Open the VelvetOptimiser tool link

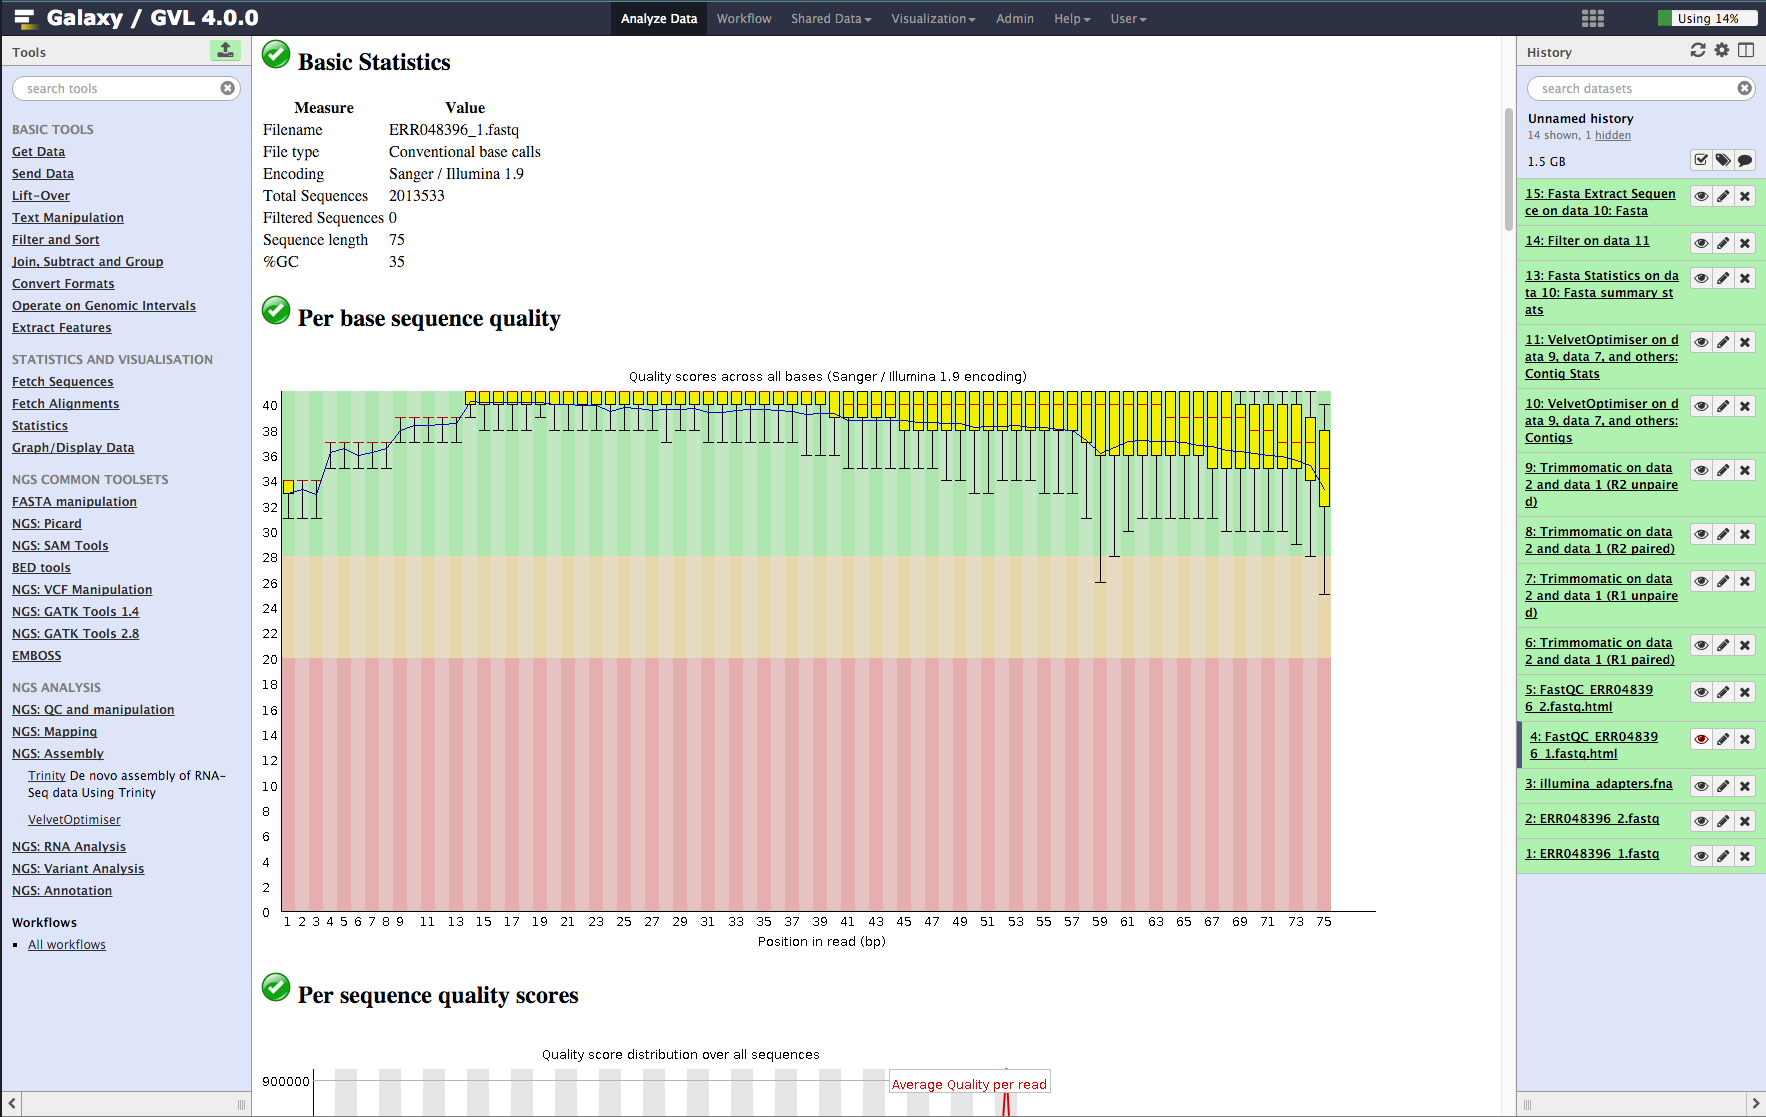(74, 820)
